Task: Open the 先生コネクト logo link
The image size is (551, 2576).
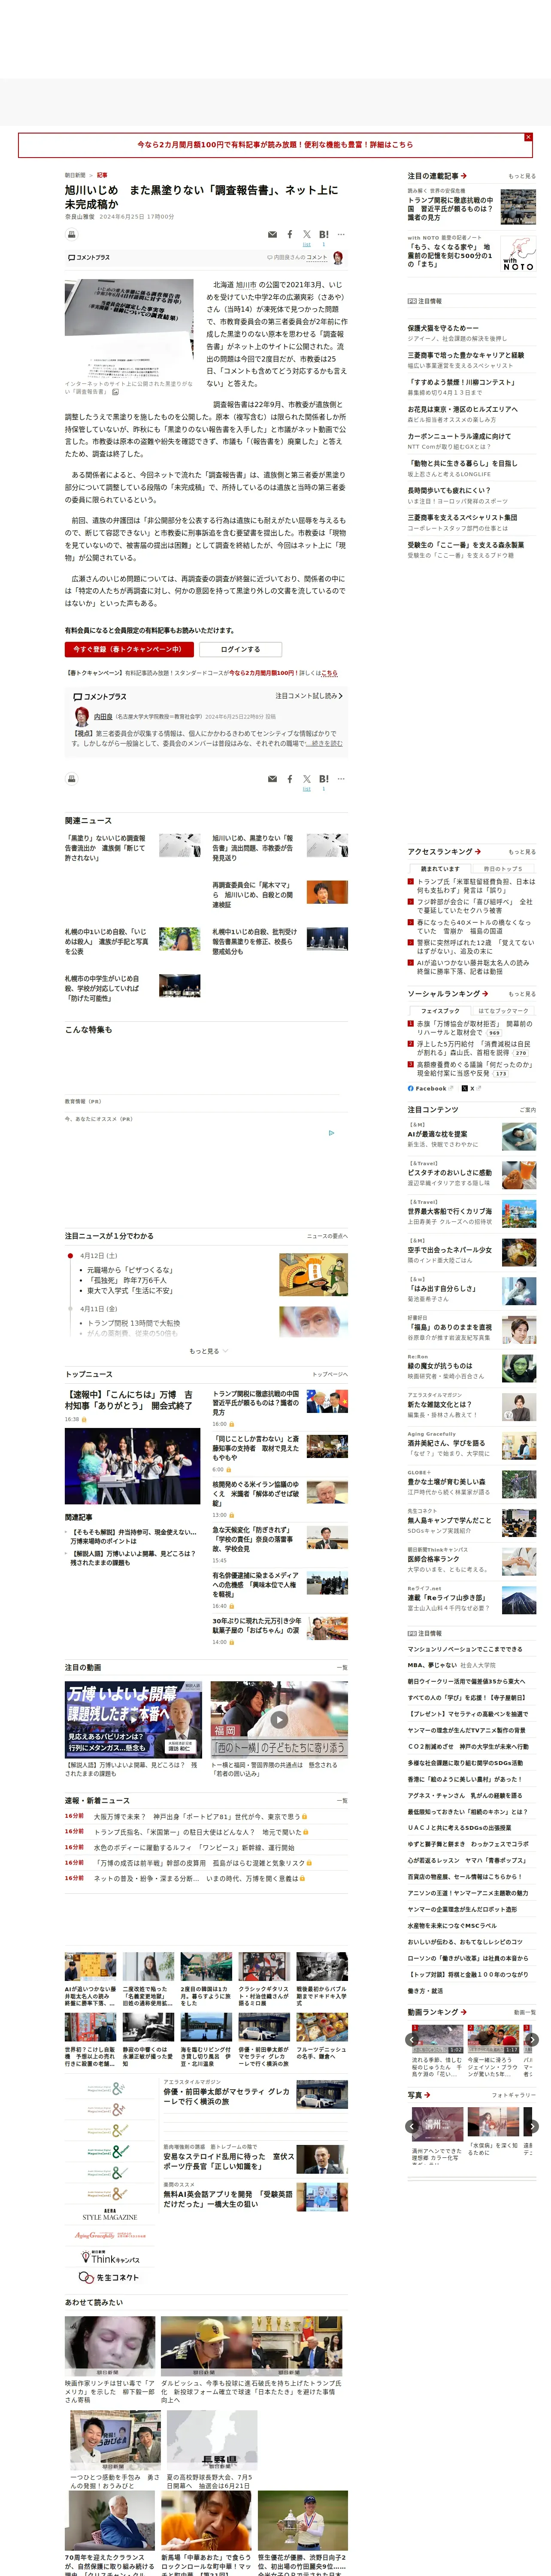Action: tap(110, 2277)
